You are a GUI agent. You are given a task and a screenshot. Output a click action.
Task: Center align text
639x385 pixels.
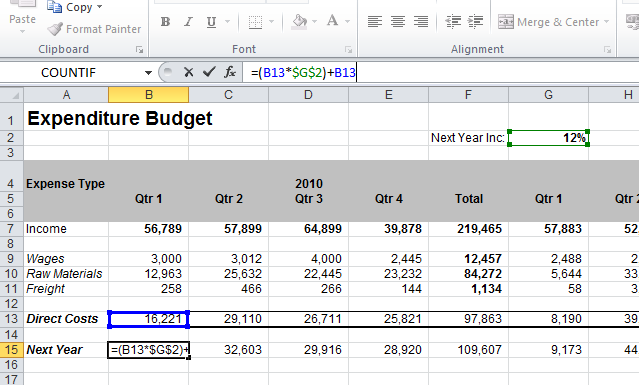click(398, 22)
